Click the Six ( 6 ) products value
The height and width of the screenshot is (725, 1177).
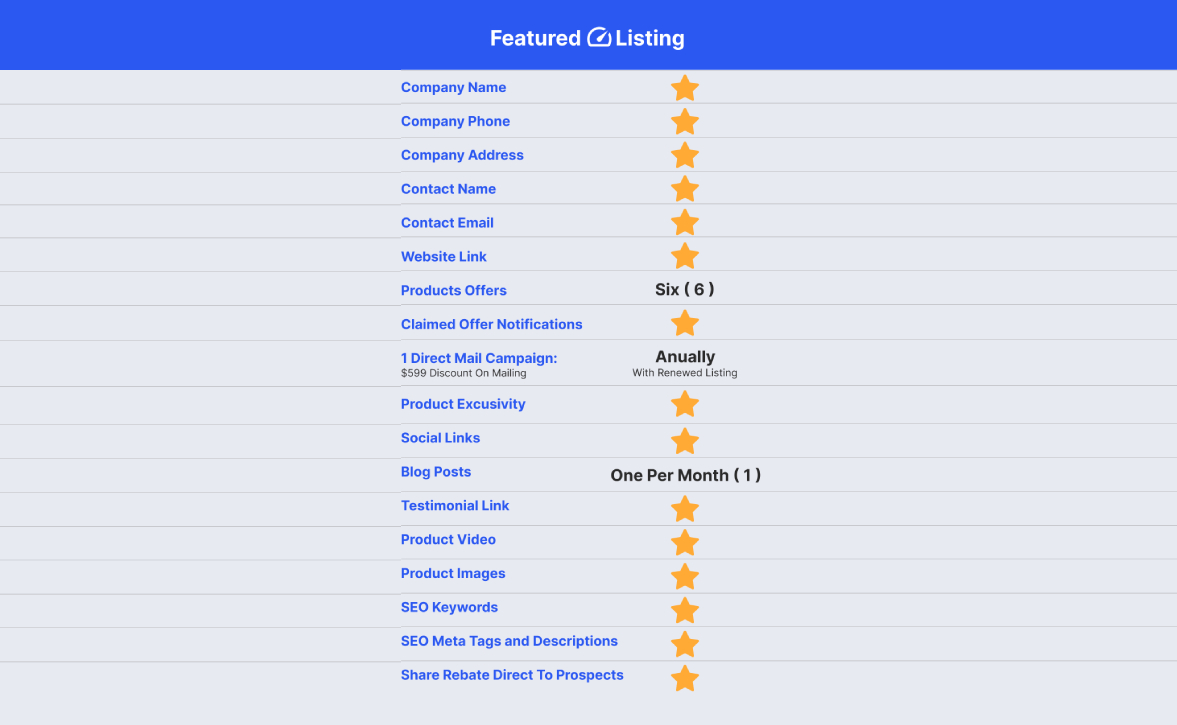pyautogui.click(x=685, y=290)
